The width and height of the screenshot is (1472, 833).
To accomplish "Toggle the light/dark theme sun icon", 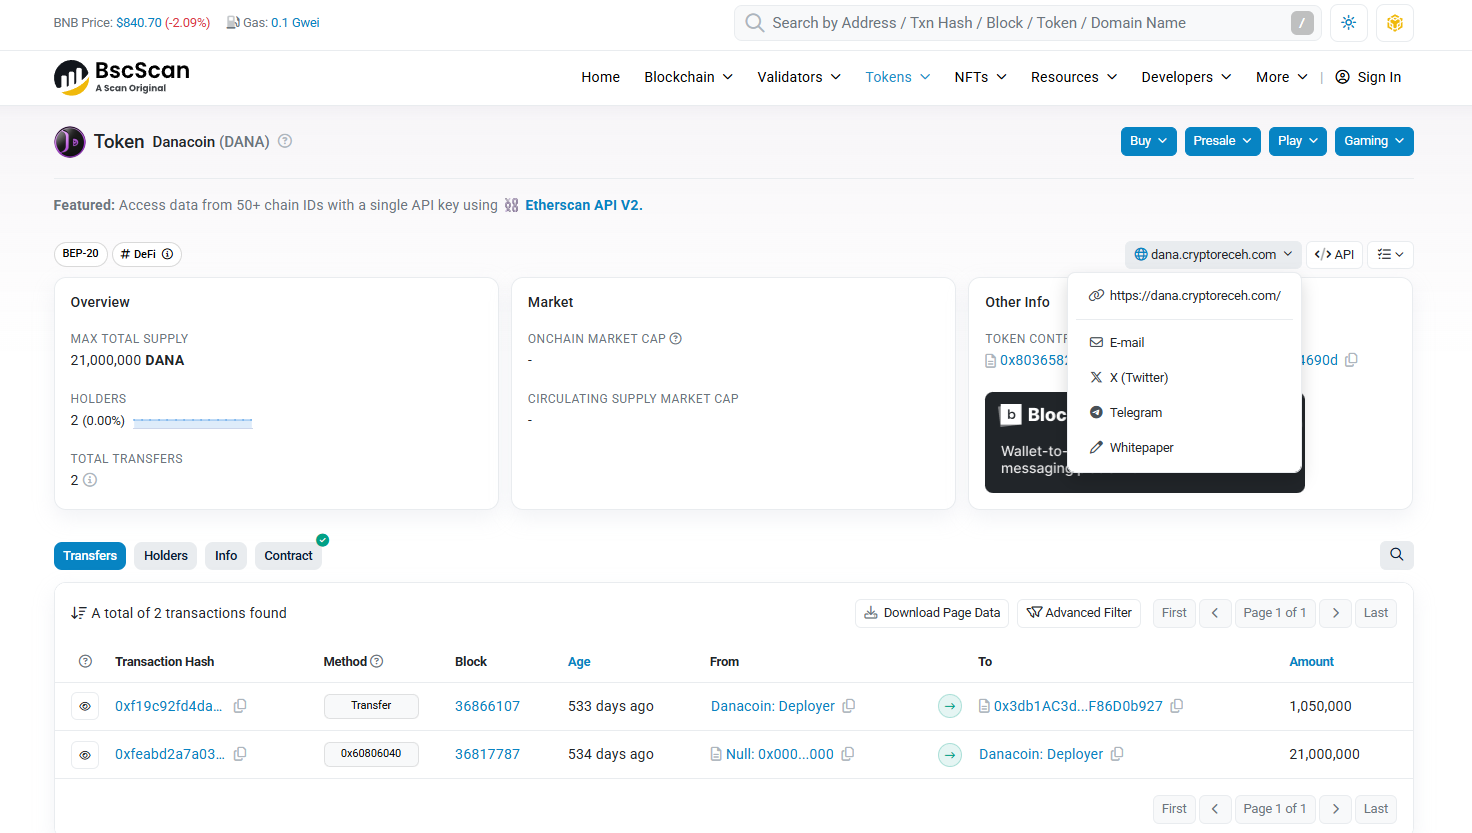I will pyautogui.click(x=1348, y=23).
